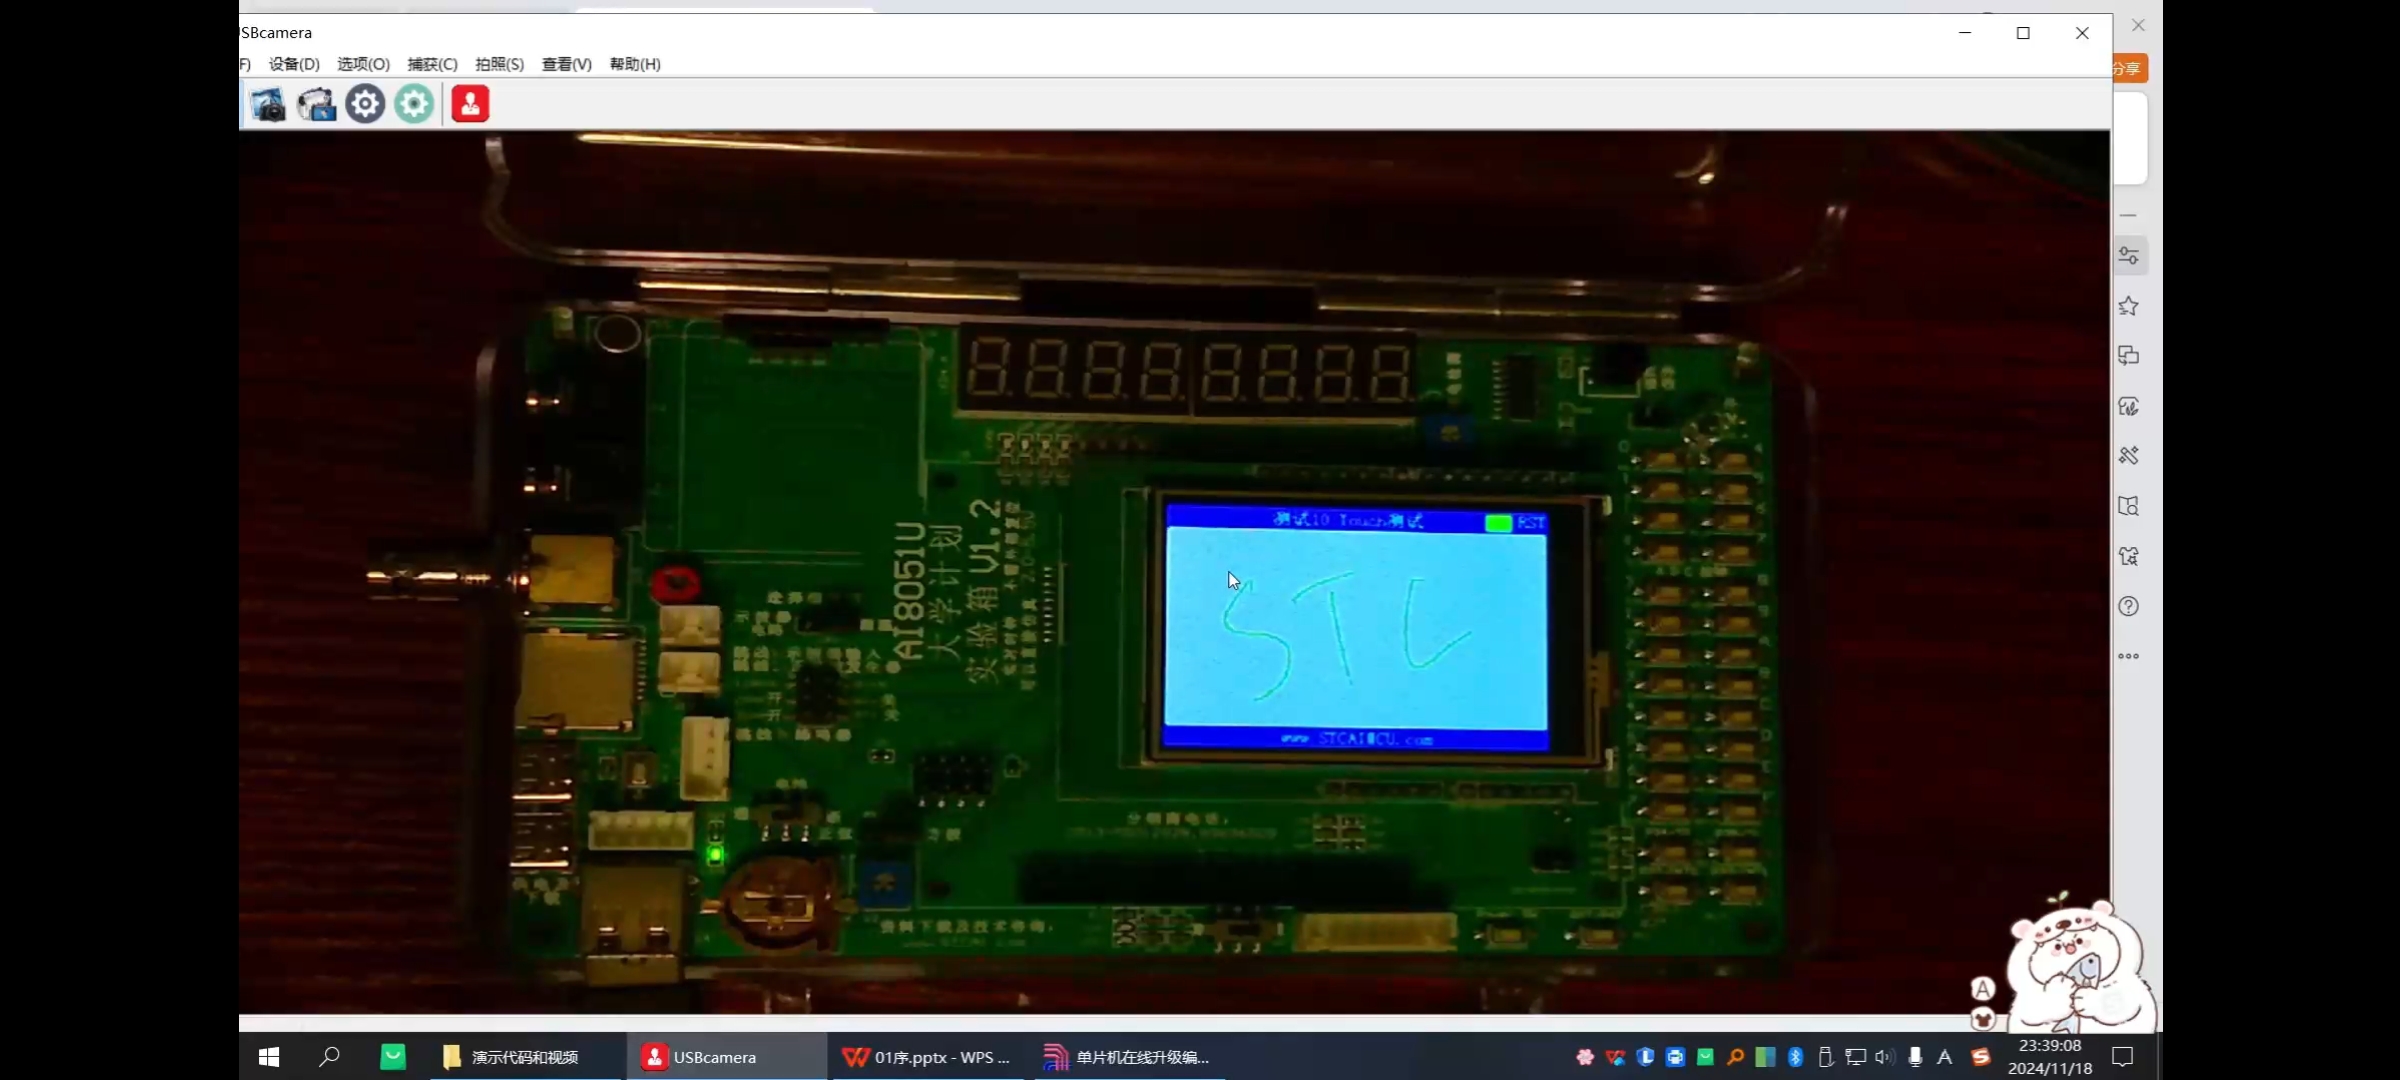Open 演示代码和视频 folder in taskbar

coord(512,1057)
